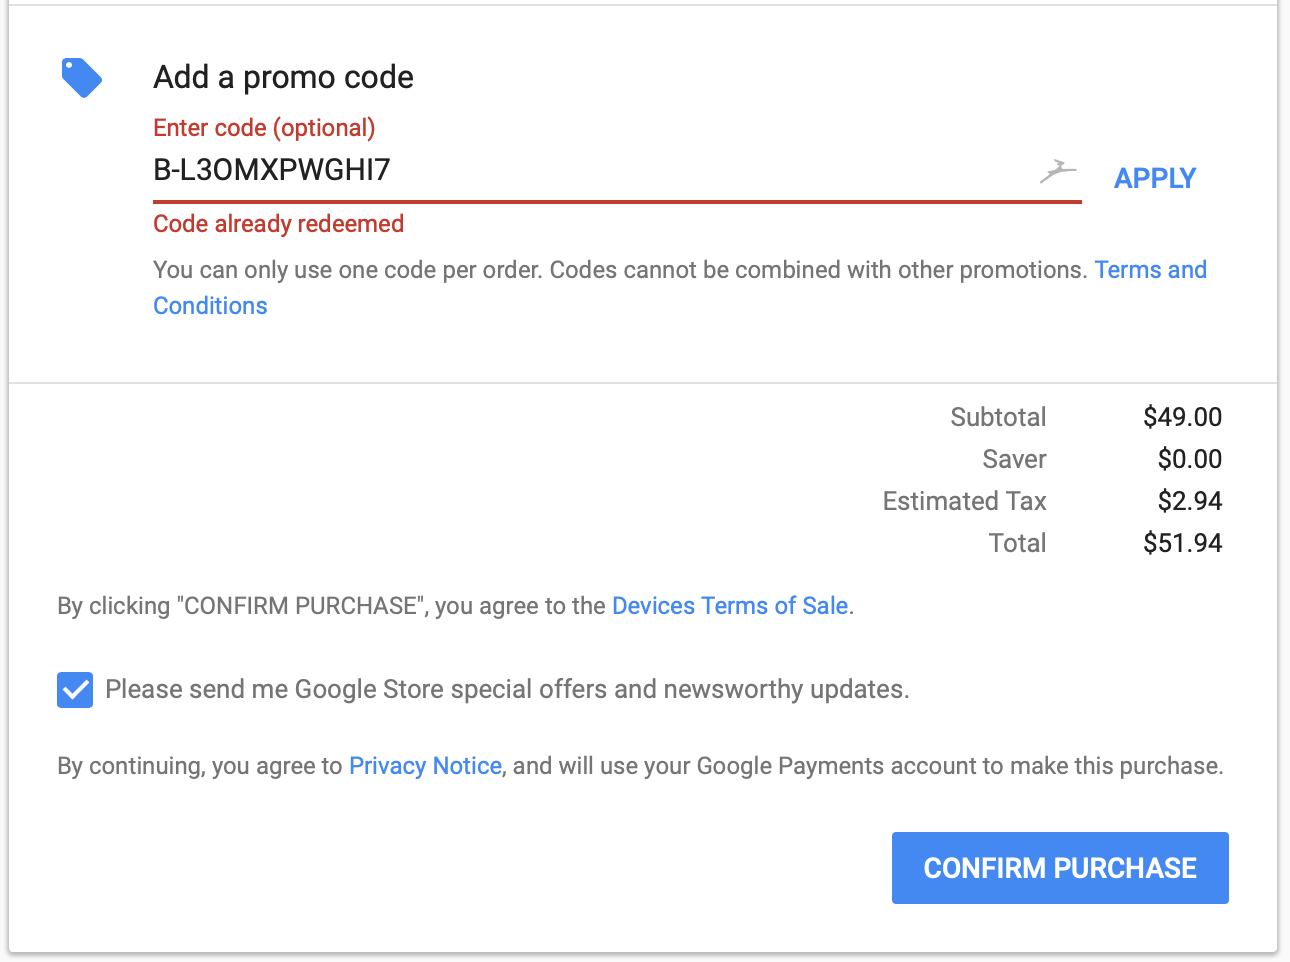Click the Subtotal label
Image resolution: width=1290 pixels, height=962 pixels.
coord(998,417)
